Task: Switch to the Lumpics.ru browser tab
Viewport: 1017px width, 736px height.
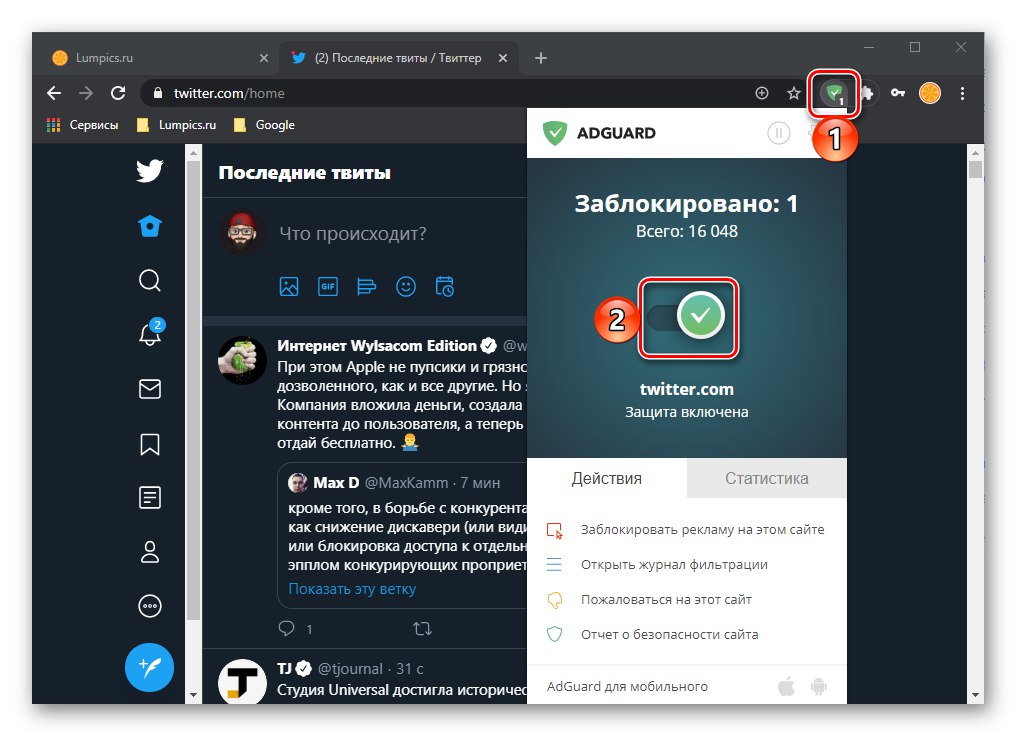Action: (x=158, y=58)
